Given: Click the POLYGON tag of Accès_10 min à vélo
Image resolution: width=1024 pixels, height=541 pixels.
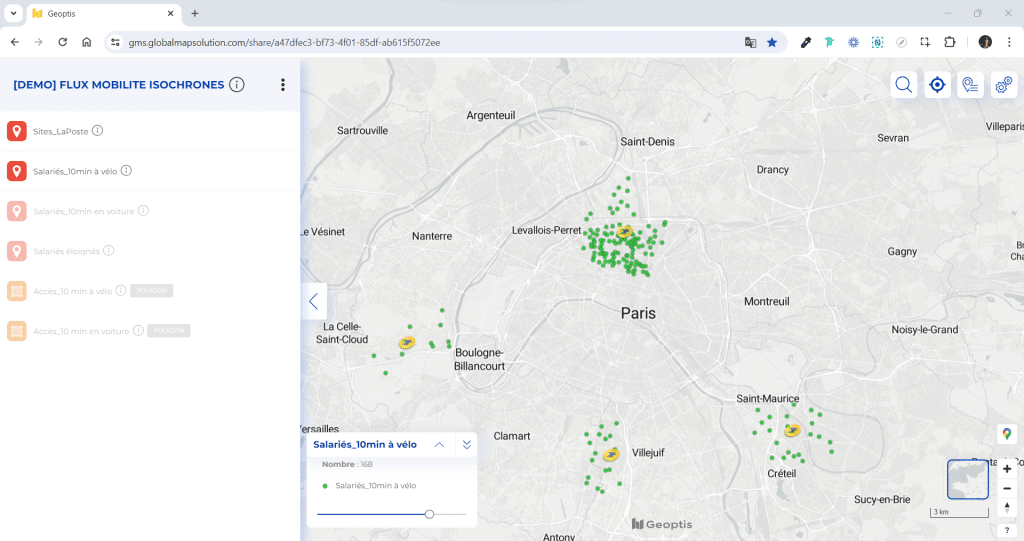Looking at the screenshot, I should click(152, 291).
